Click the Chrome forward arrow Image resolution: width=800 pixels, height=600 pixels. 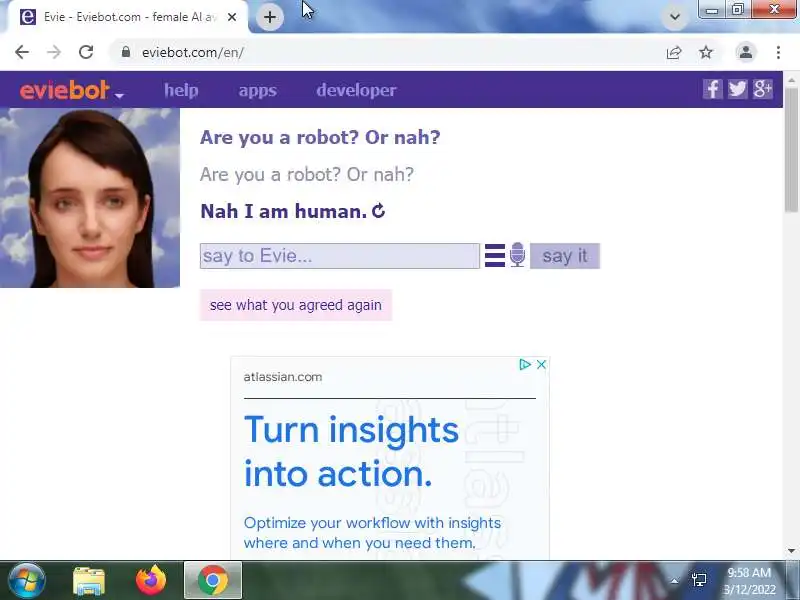click(54, 52)
